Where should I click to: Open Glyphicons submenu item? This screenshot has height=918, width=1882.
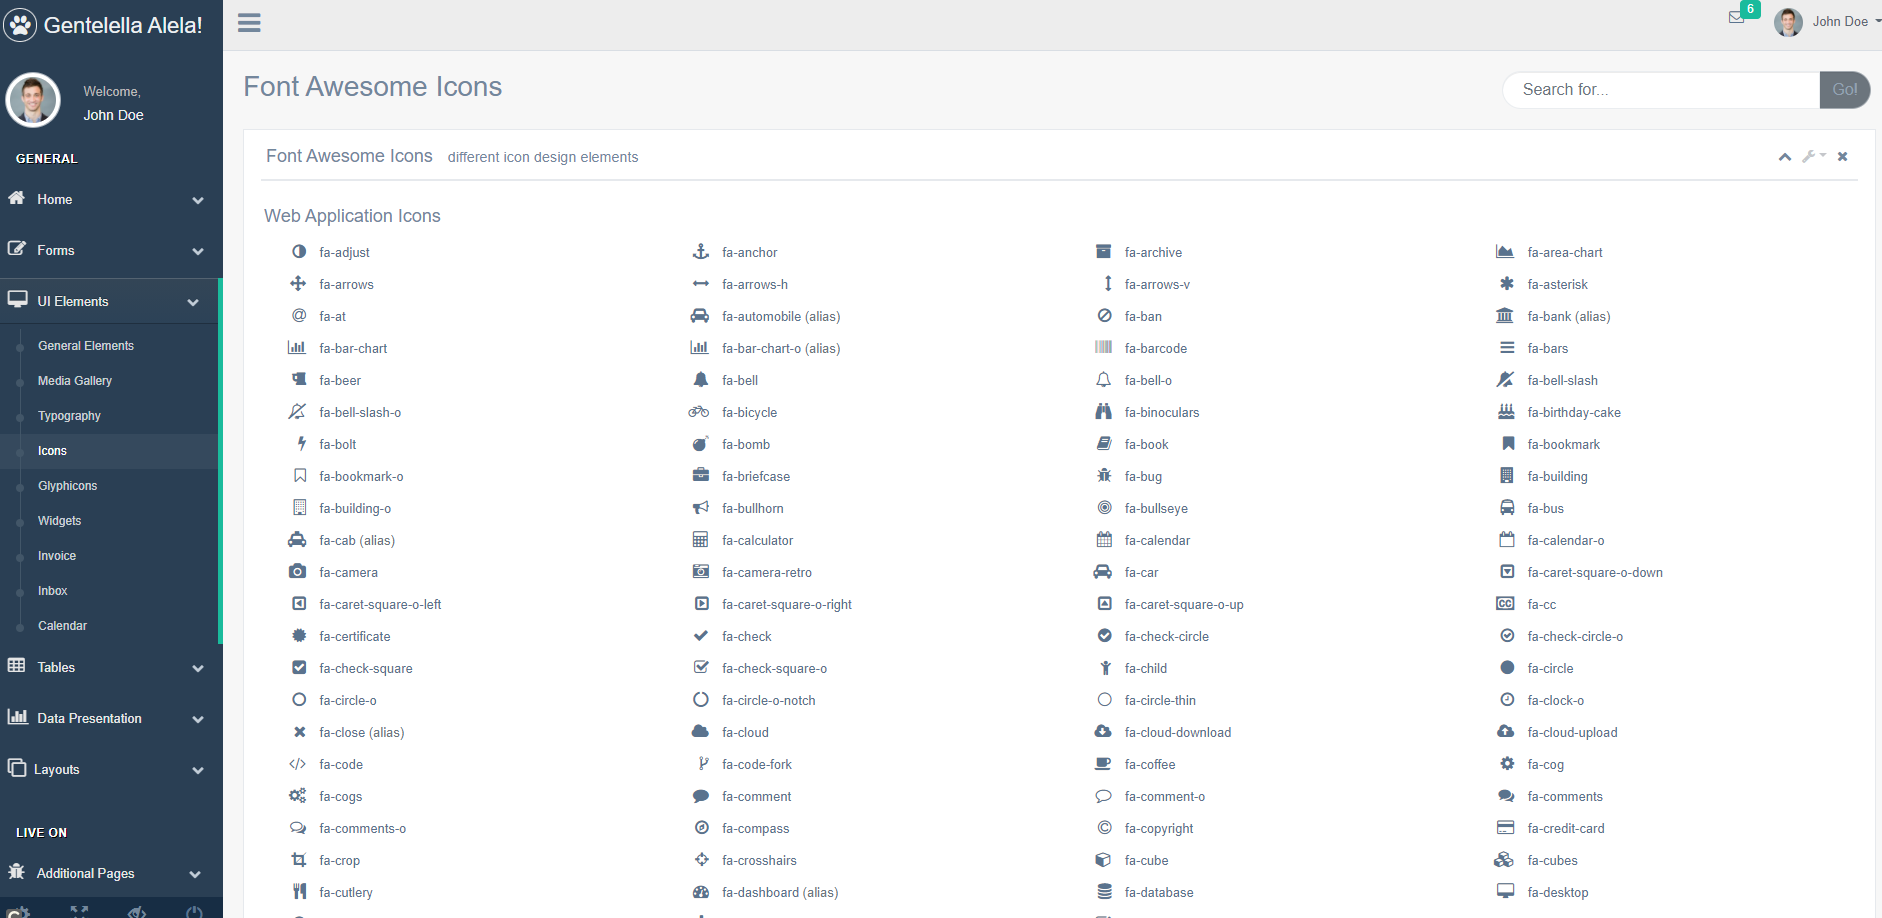click(68, 486)
